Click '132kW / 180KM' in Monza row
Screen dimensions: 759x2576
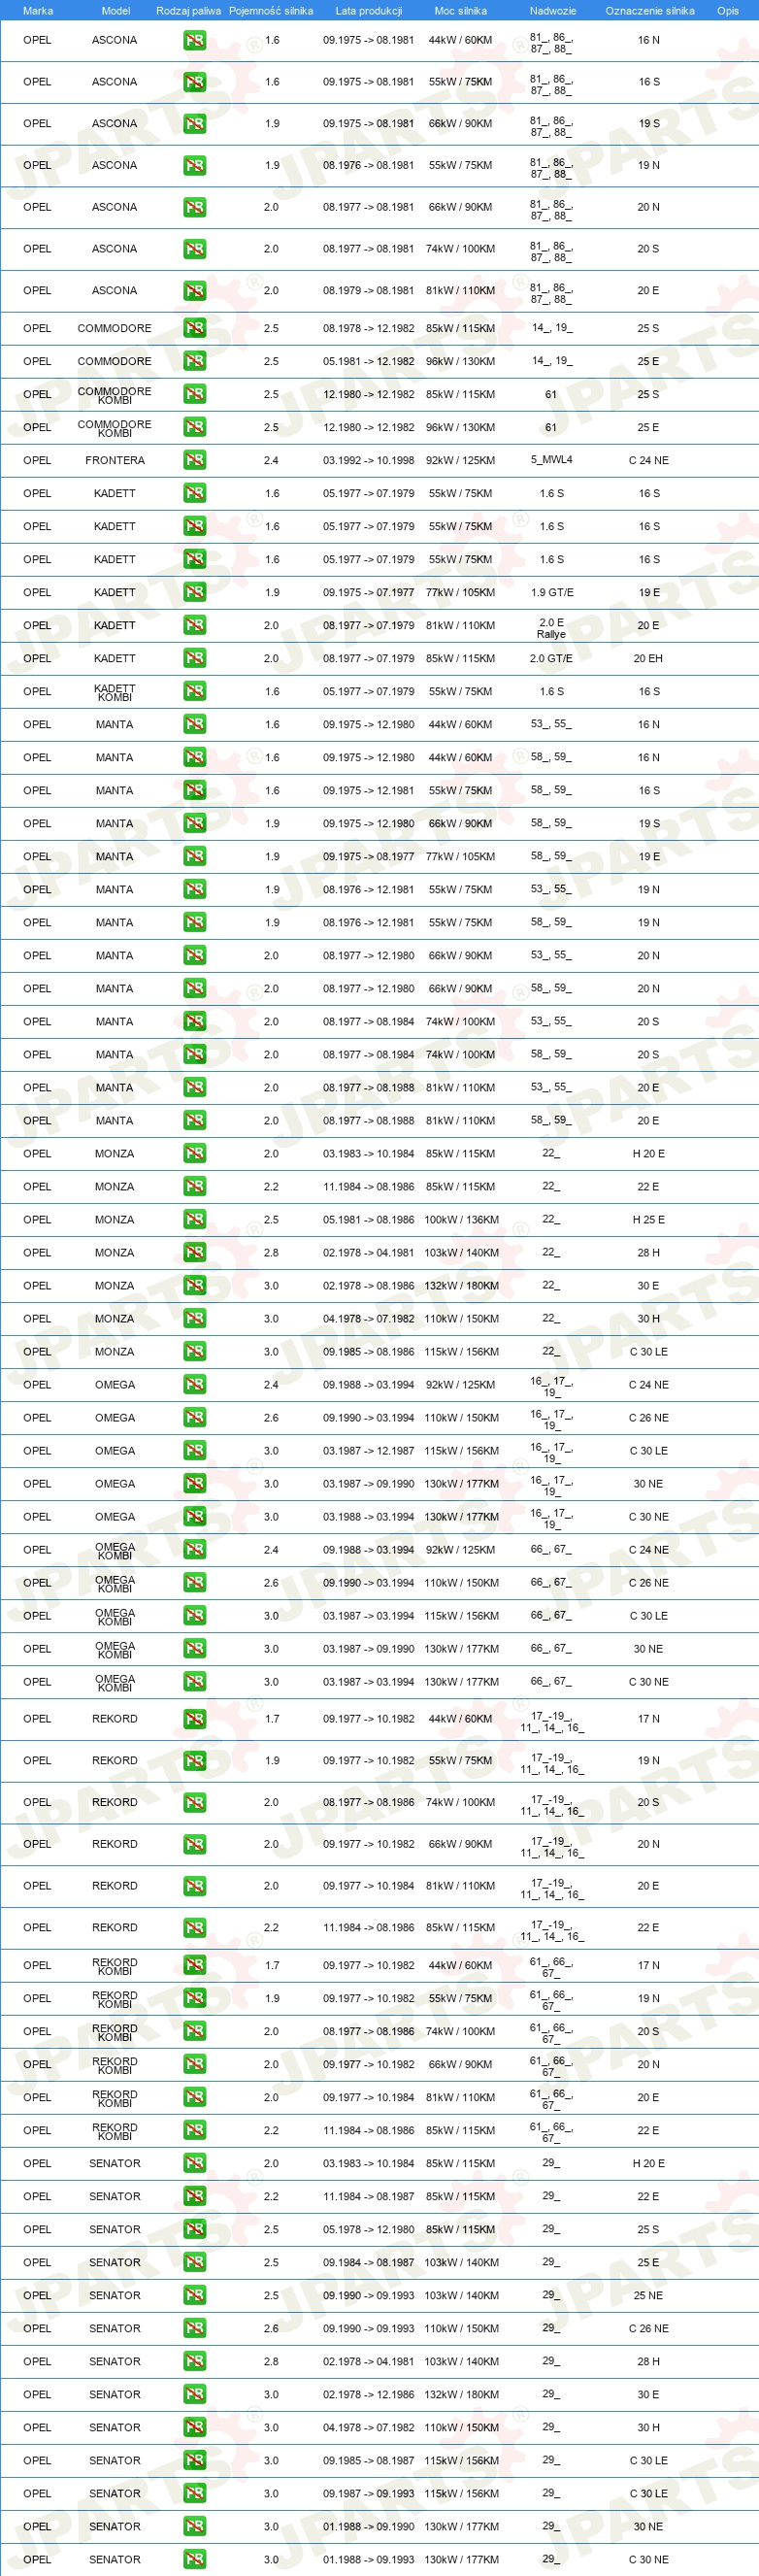461,1285
